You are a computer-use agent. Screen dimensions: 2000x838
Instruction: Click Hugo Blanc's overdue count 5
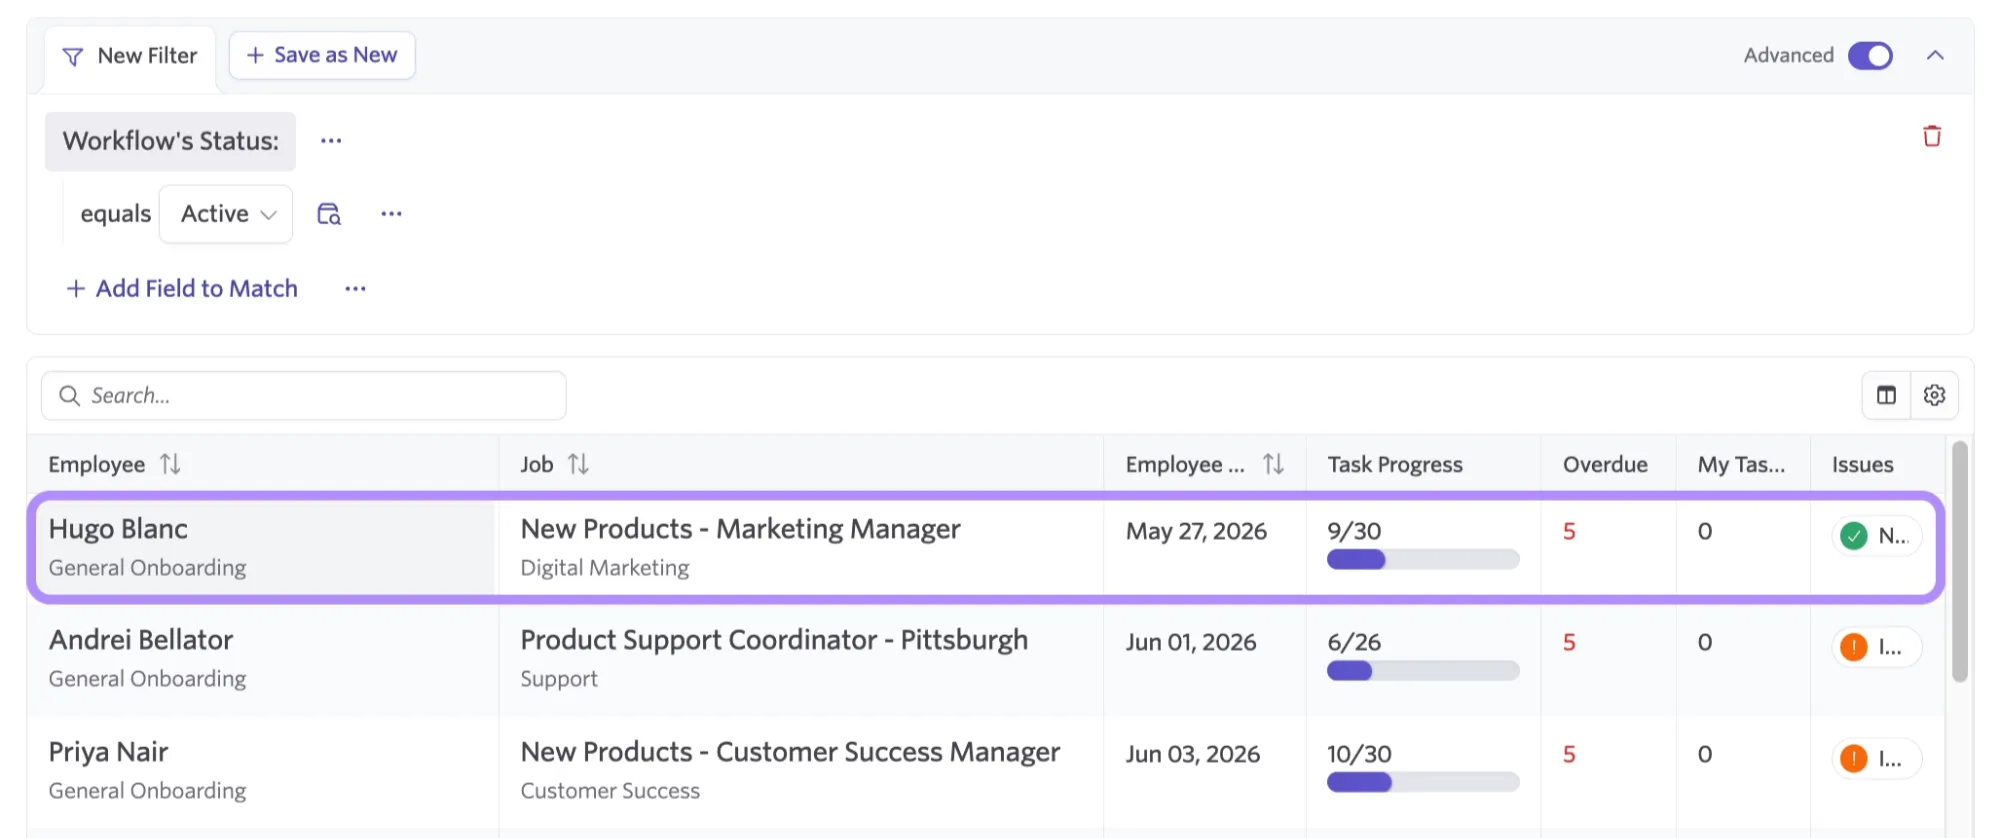[1569, 531]
